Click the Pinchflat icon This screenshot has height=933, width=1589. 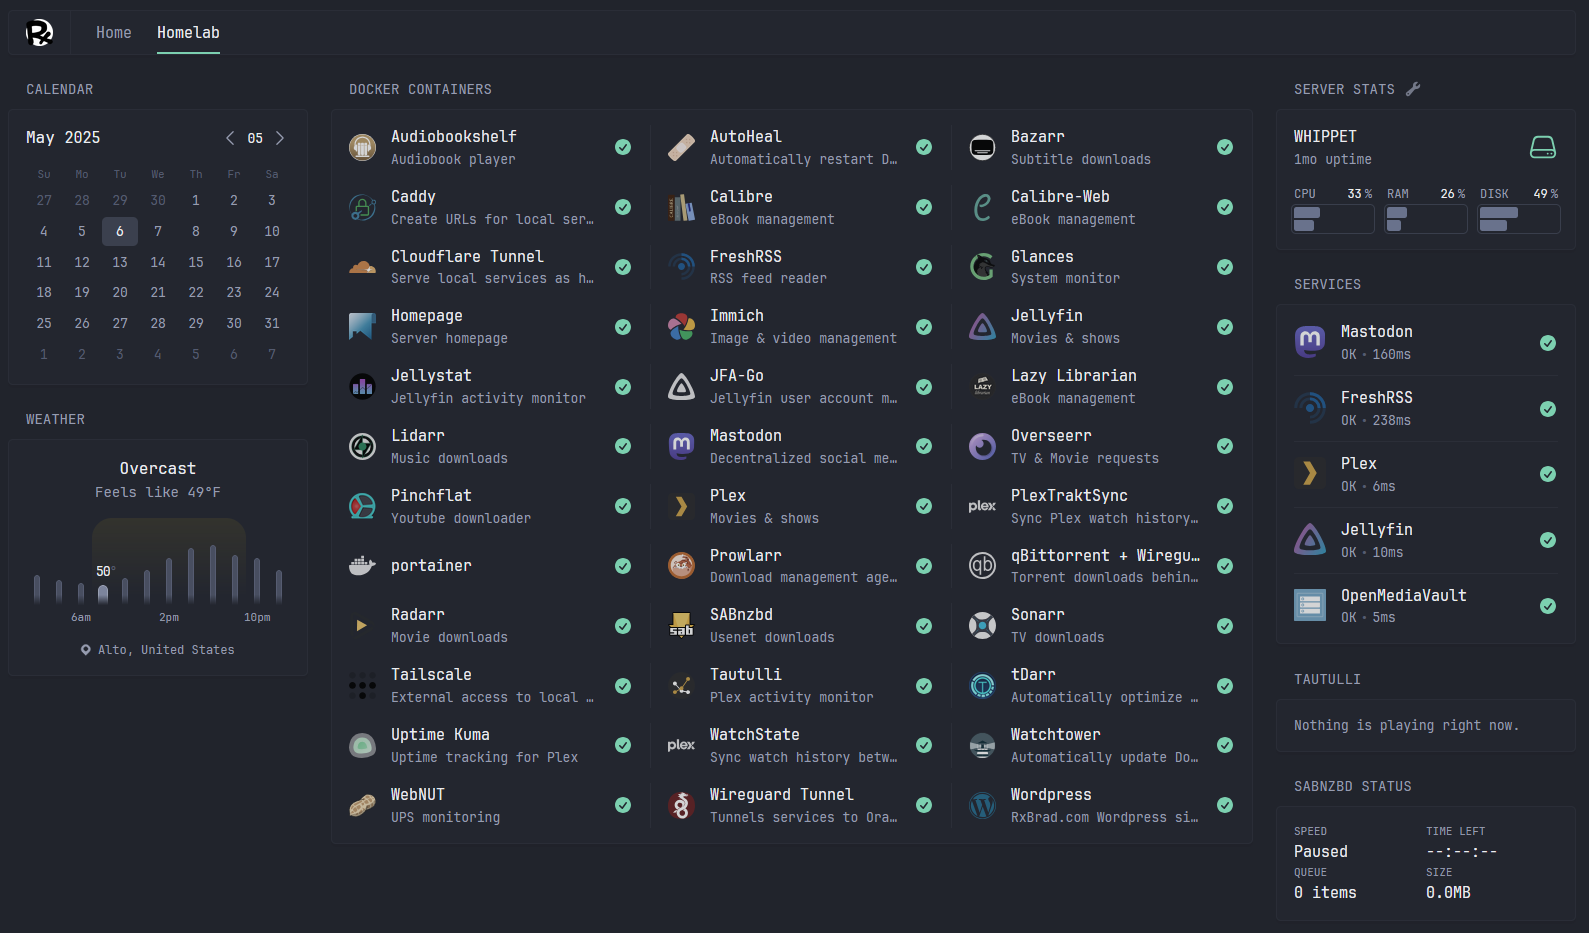click(x=362, y=506)
